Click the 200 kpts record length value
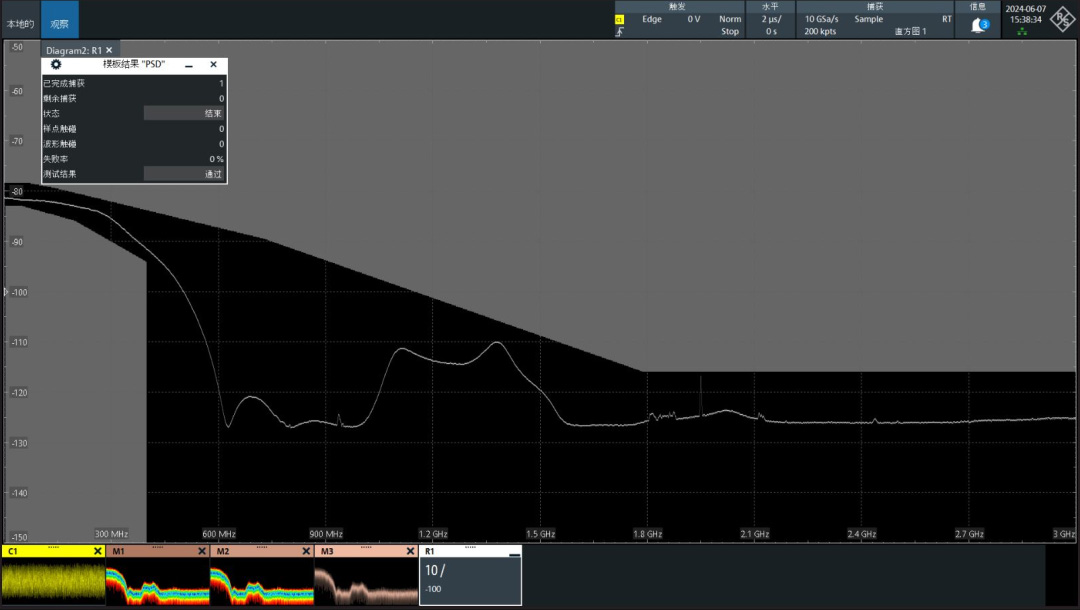 820,32
